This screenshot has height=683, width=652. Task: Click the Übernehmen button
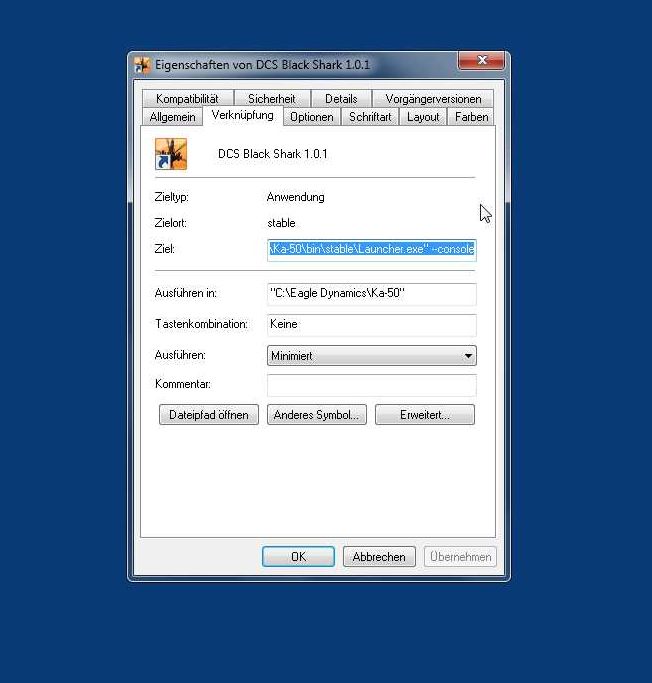(460, 557)
